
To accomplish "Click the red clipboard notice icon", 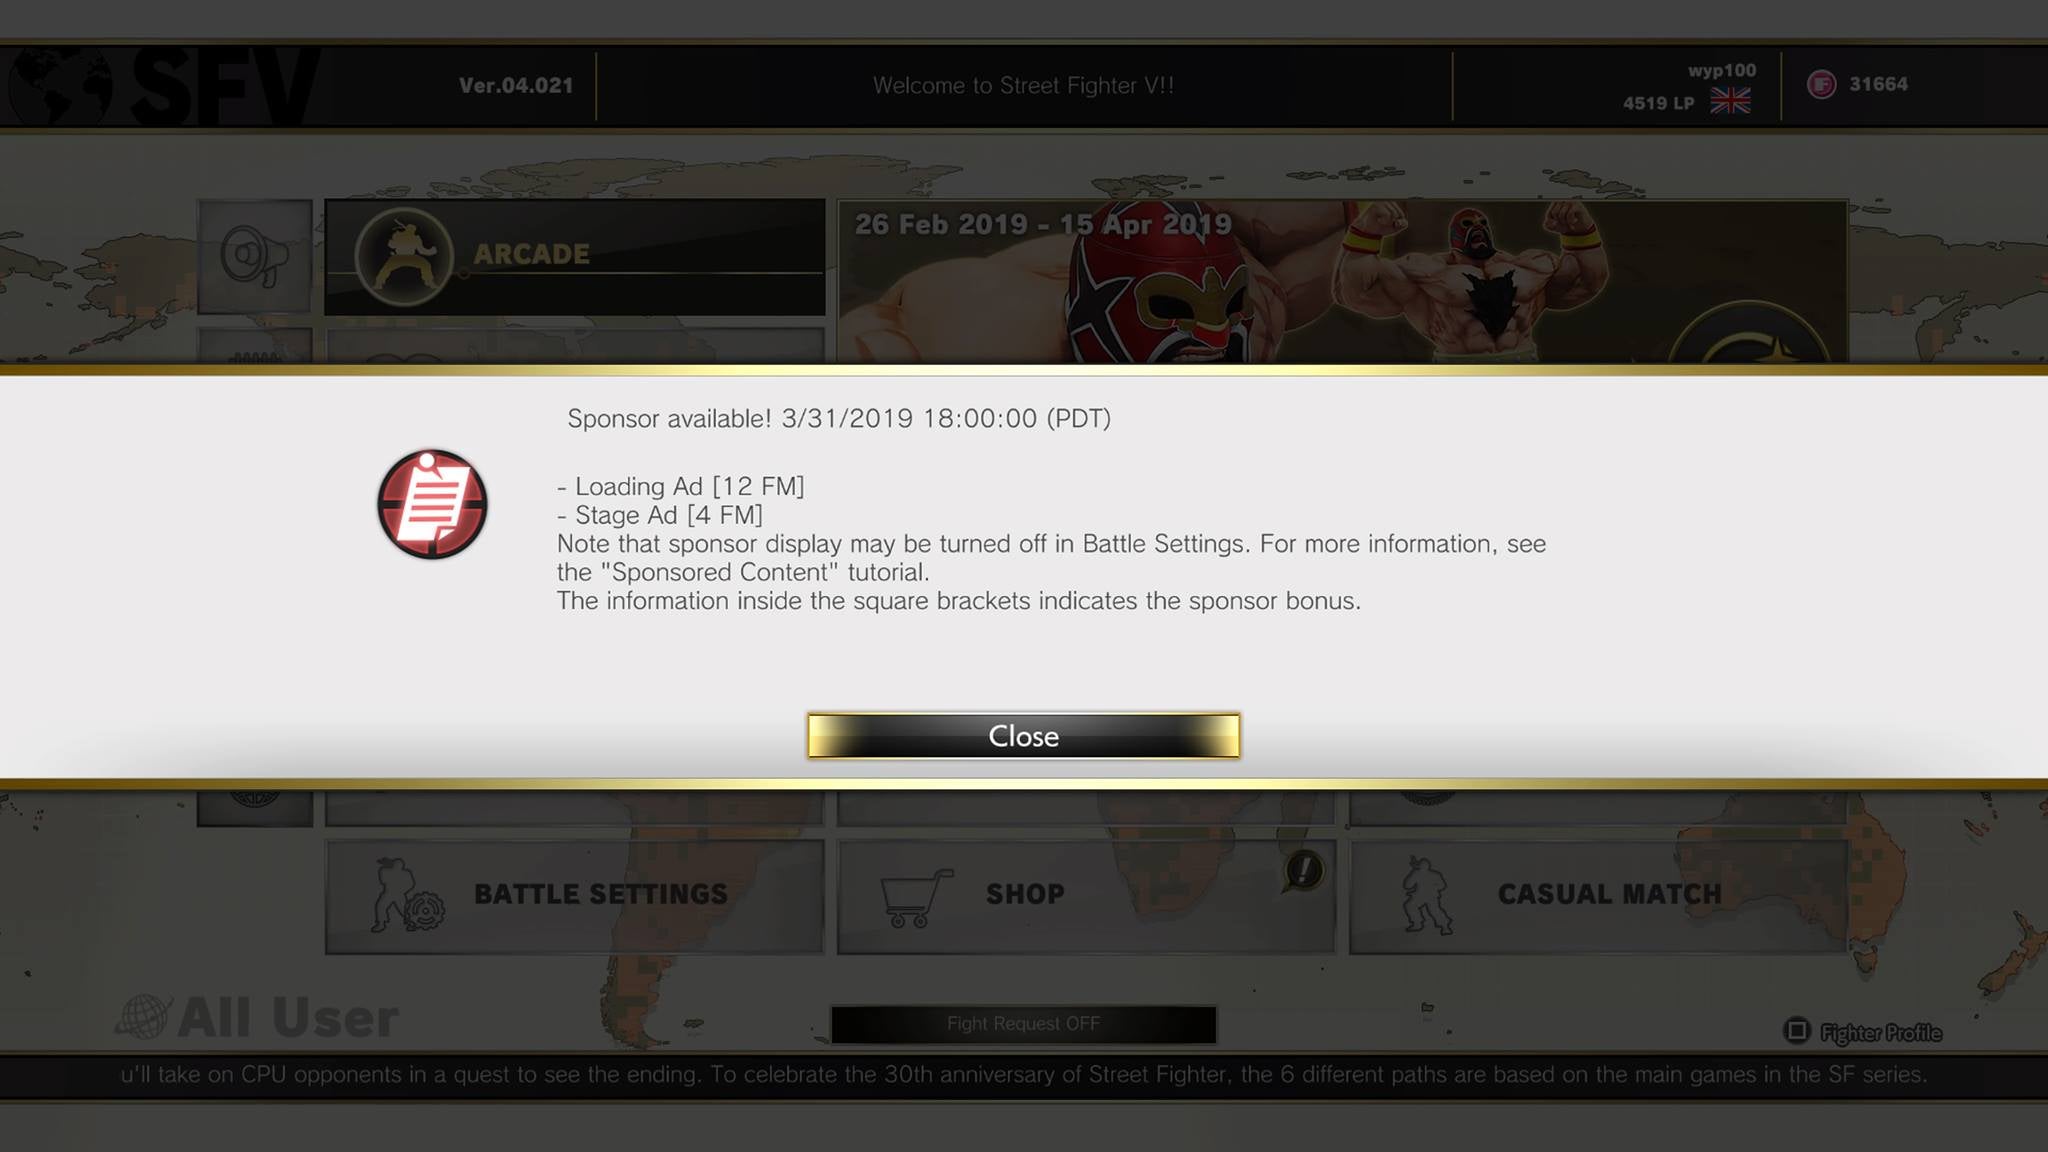I will coord(432,504).
